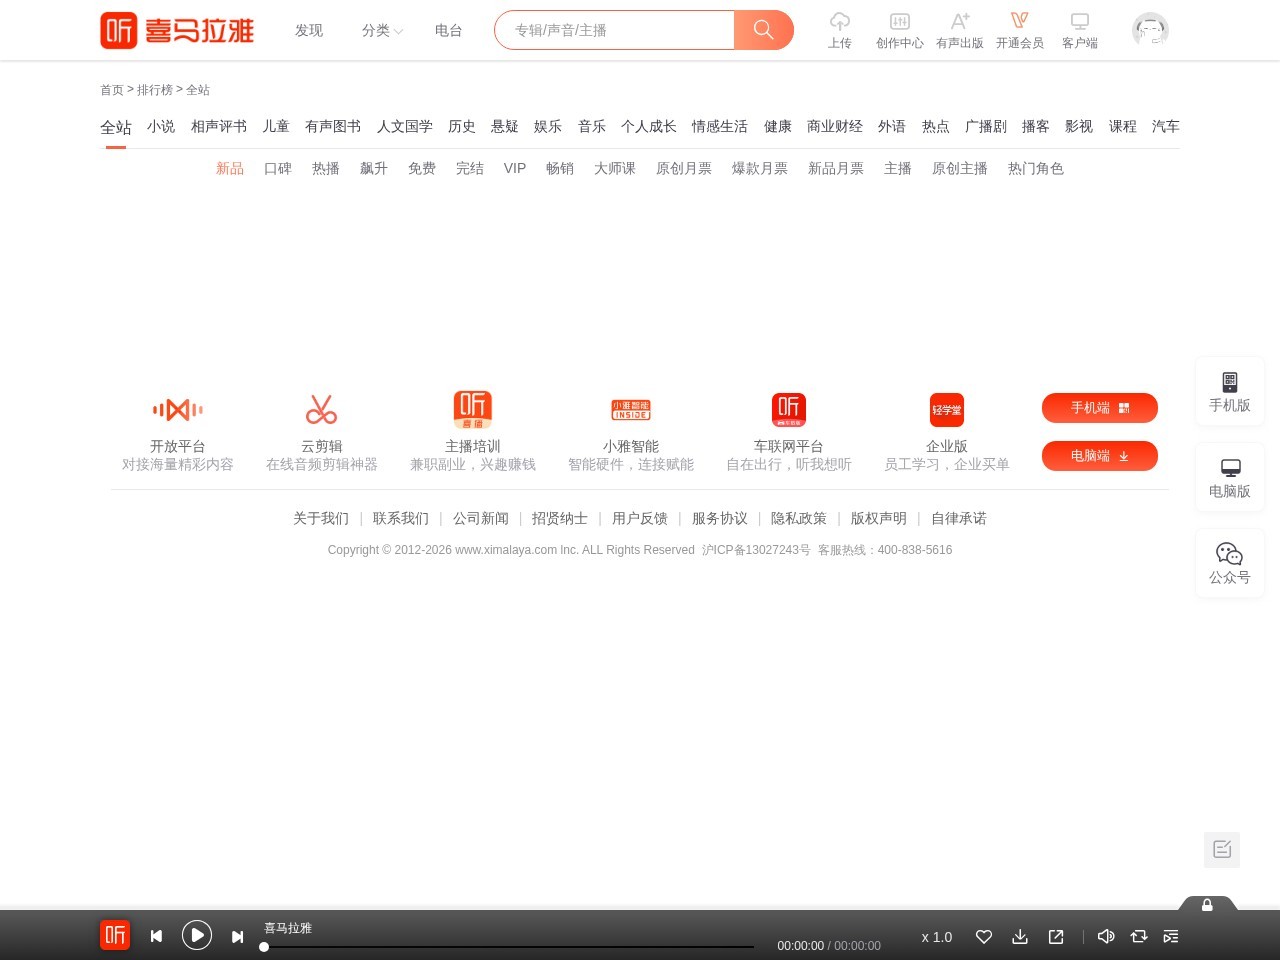The height and width of the screenshot is (960, 1280).
Task: Click the 公众号 WeChat sidebar widget
Action: click(1230, 563)
